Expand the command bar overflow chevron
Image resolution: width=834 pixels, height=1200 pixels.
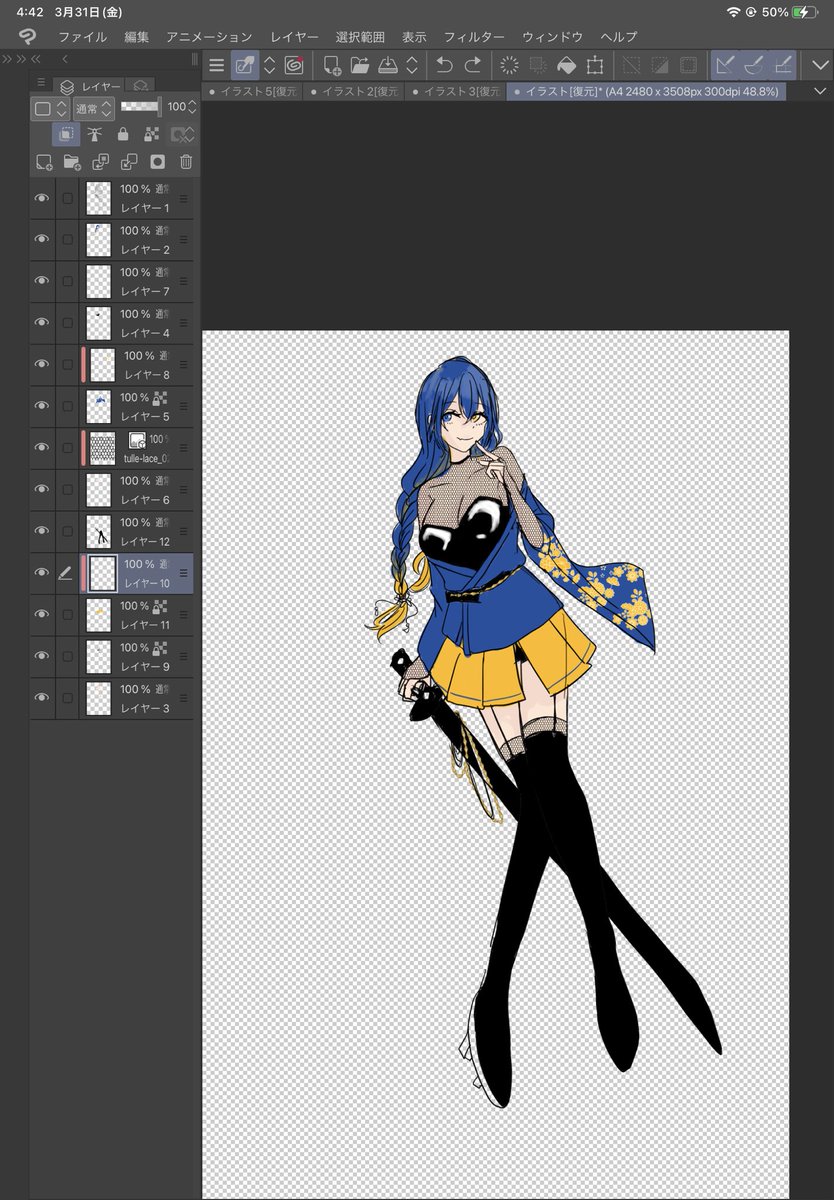click(818, 66)
